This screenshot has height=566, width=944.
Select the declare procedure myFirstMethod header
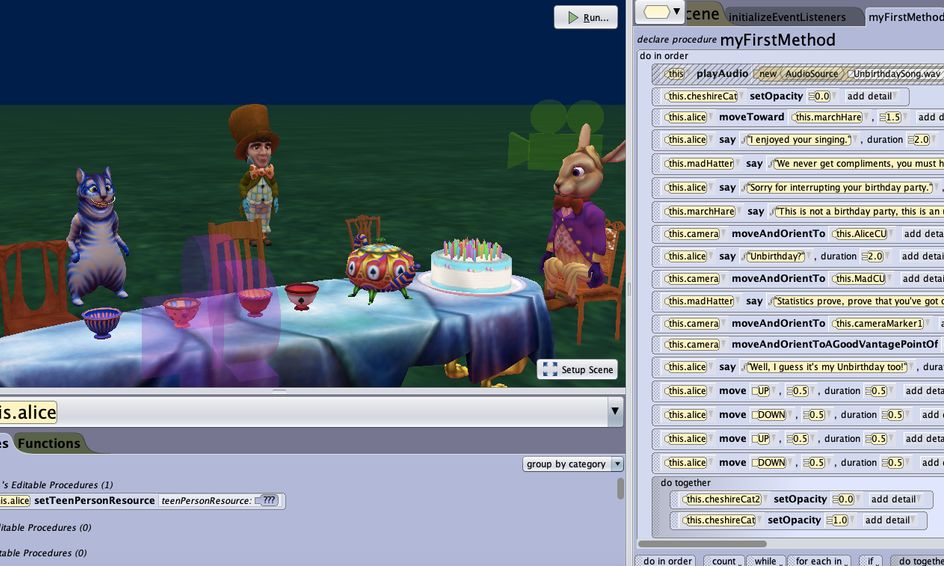click(x=736, y=40)
